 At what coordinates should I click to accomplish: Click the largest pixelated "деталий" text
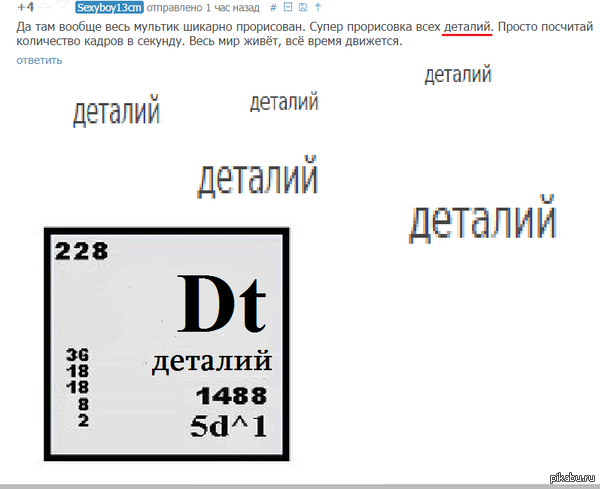pyautogui.click(x=483, y=220)
